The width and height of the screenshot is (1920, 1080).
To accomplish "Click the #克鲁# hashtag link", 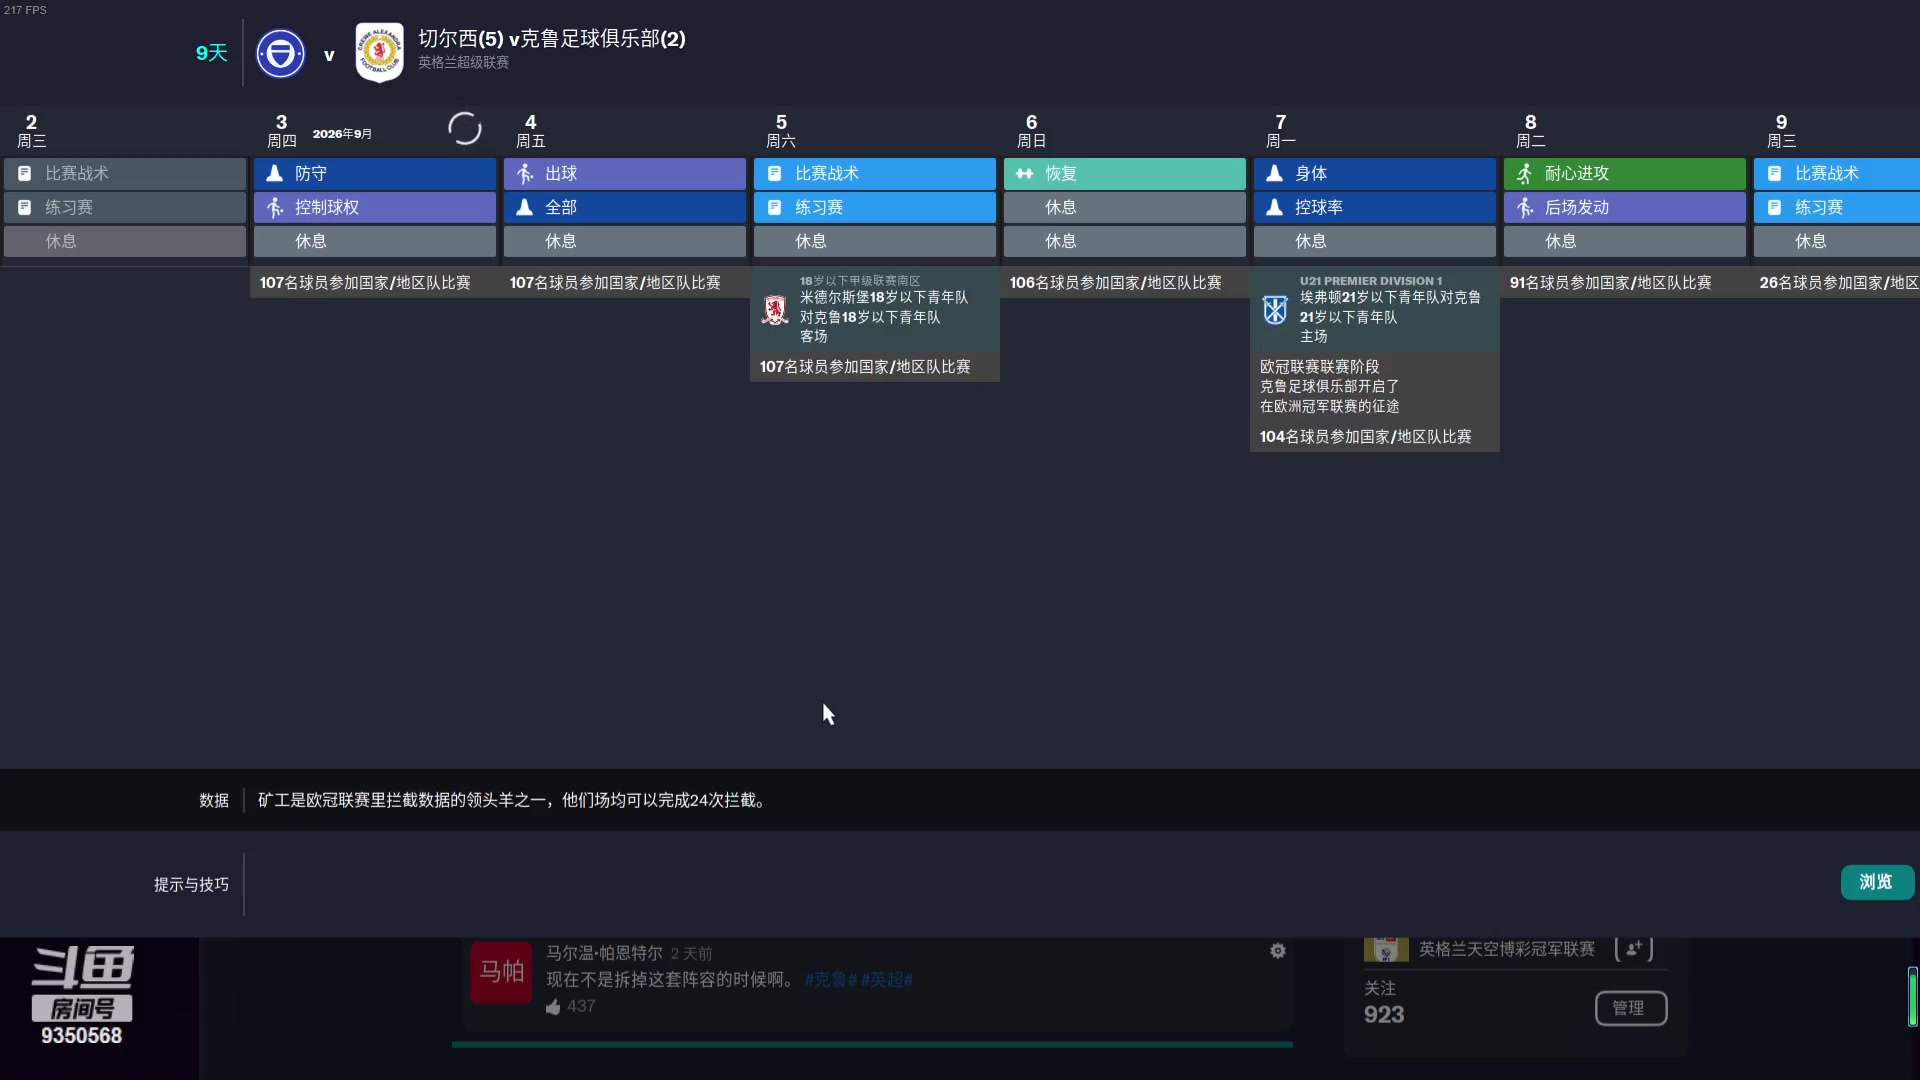I will pos(831,980).
